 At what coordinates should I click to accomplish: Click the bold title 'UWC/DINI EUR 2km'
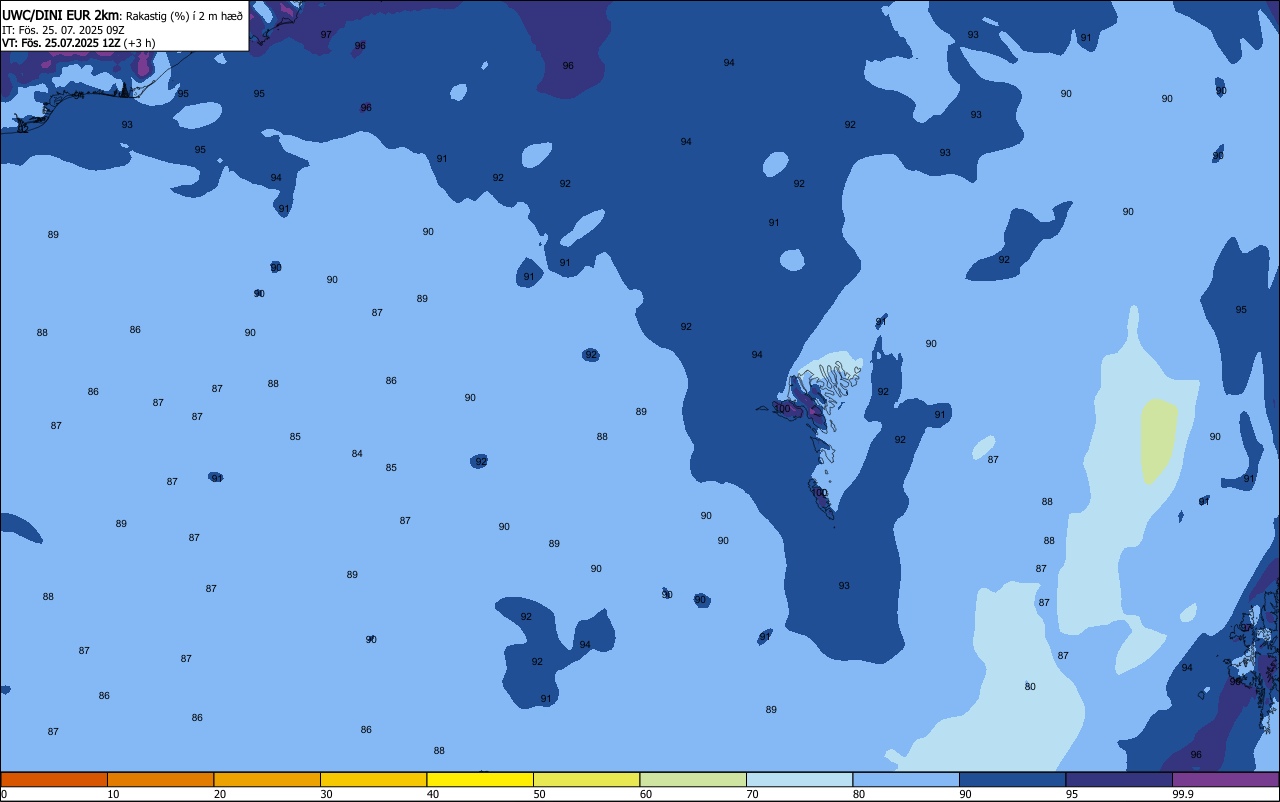(61, 15)
